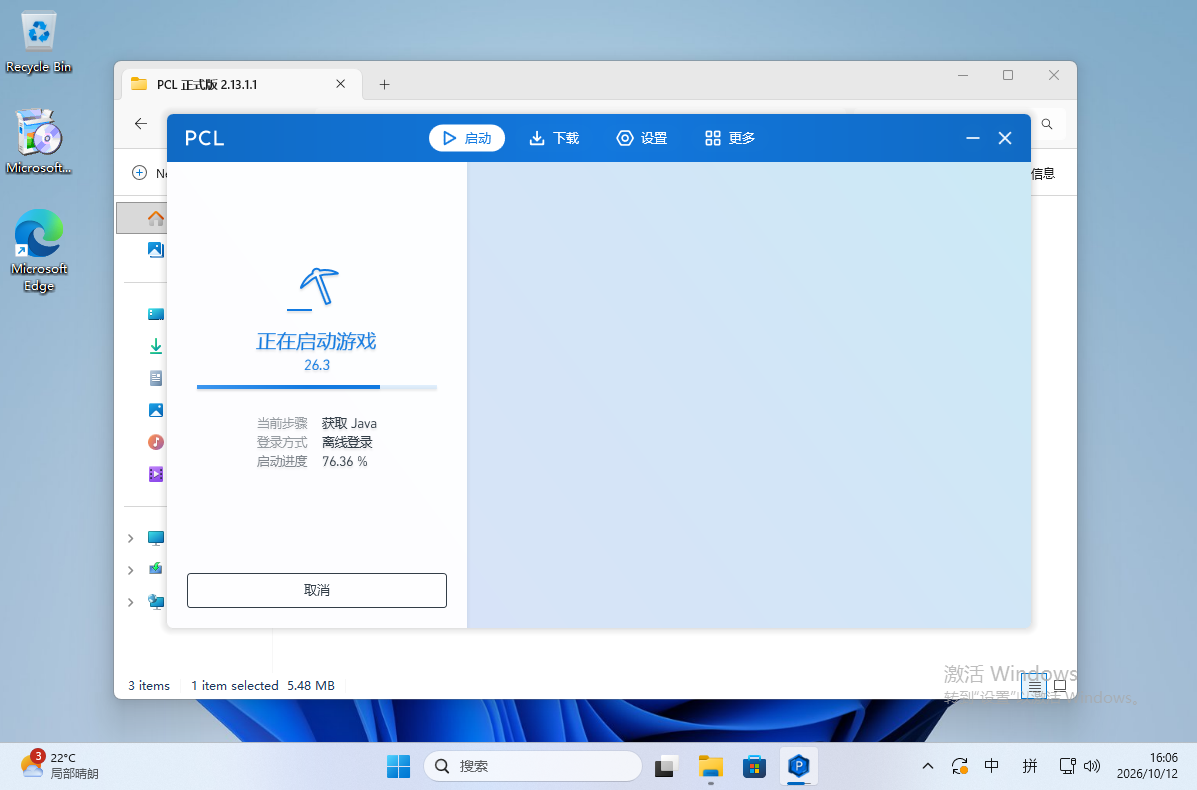
Task: Open network settings from system tray
Action: click(1067, 766)
